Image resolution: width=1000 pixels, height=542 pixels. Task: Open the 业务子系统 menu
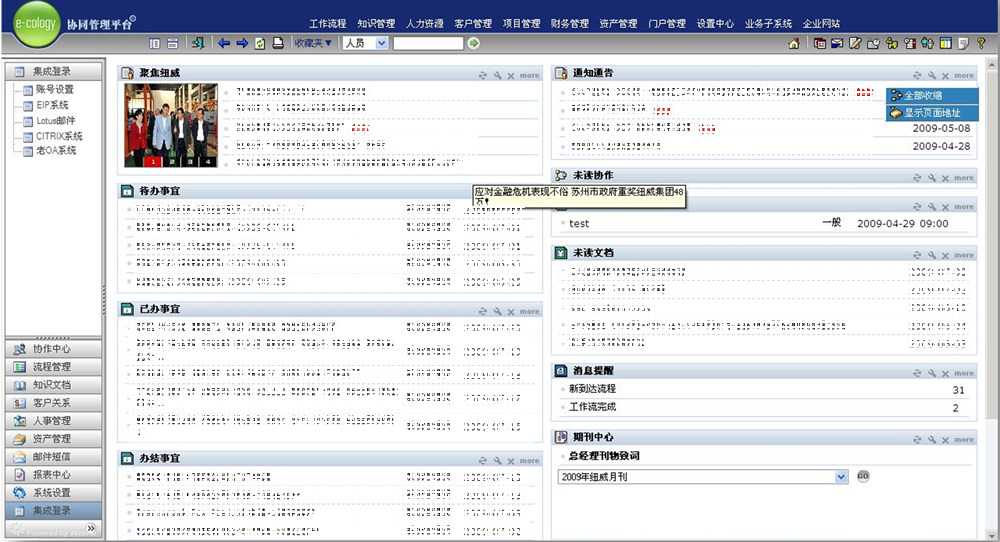[768, 24]
